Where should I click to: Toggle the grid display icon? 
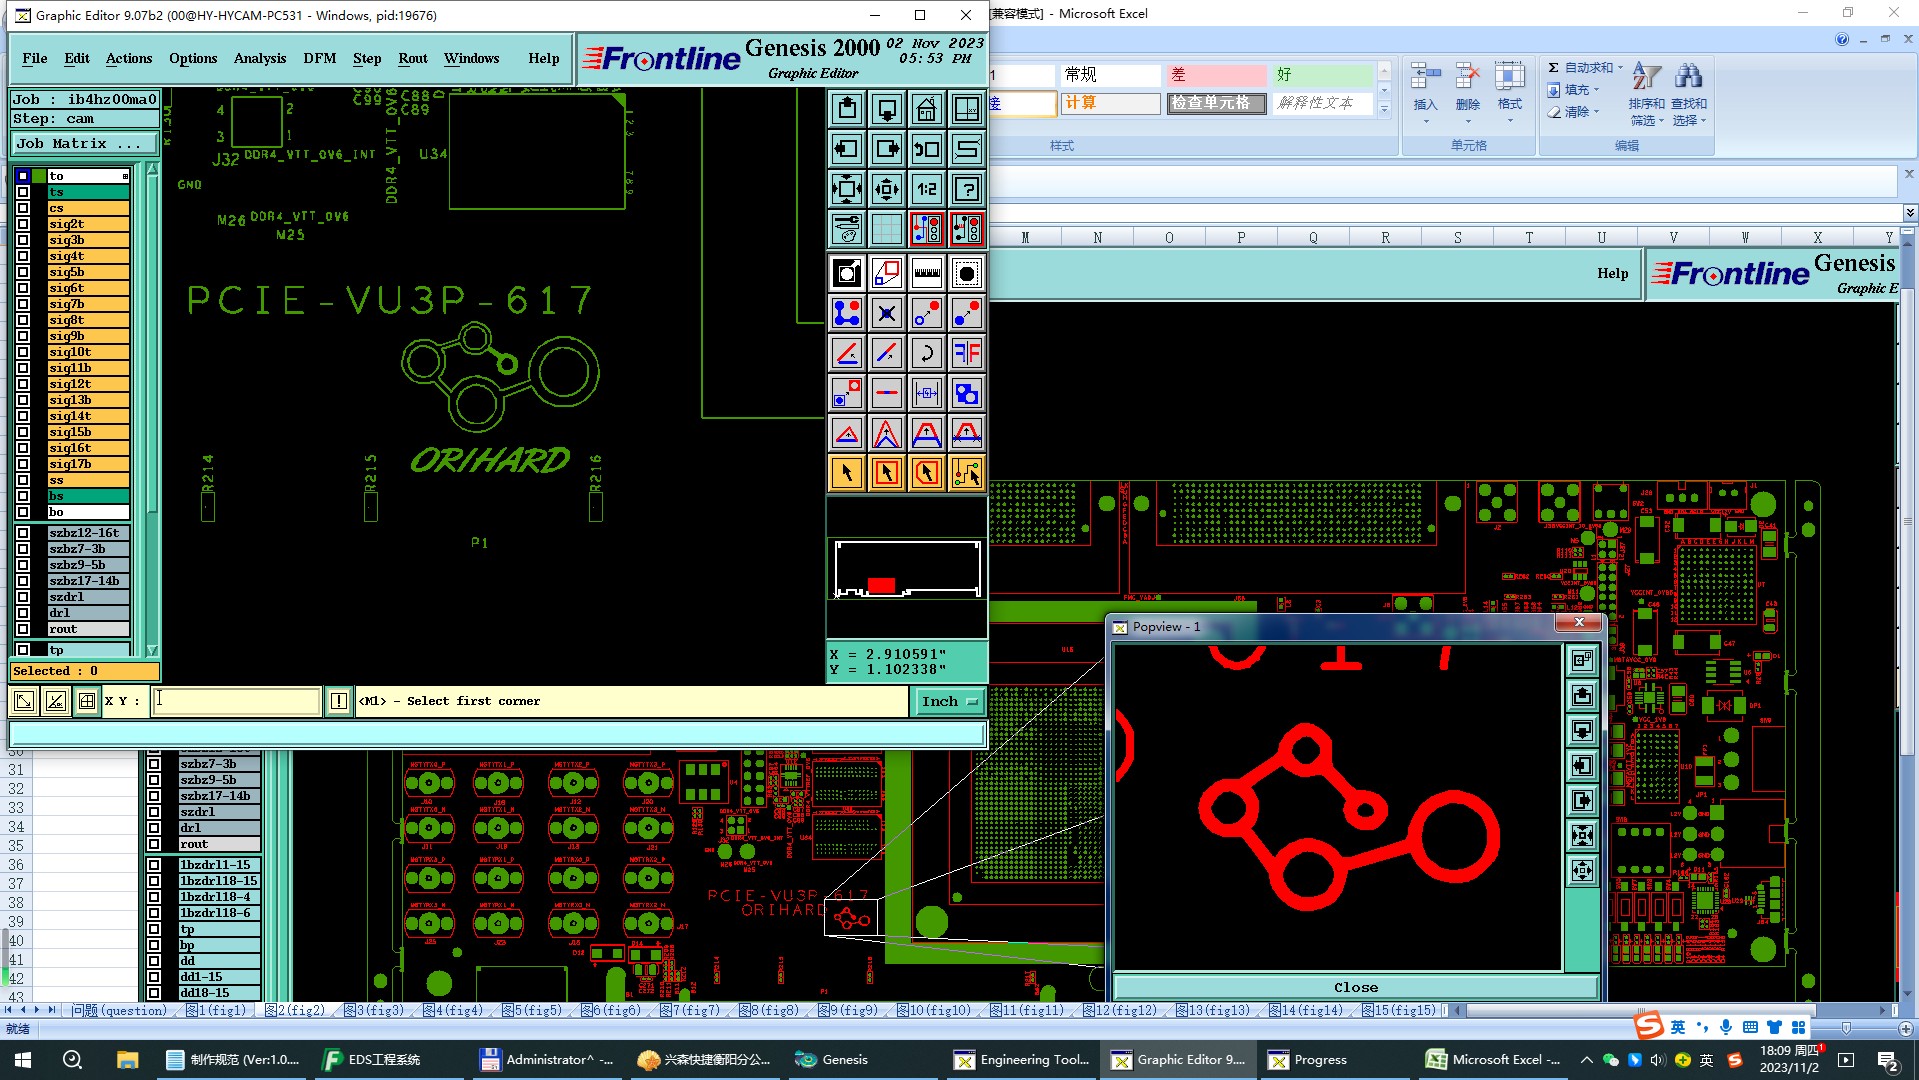click(886, 229)
